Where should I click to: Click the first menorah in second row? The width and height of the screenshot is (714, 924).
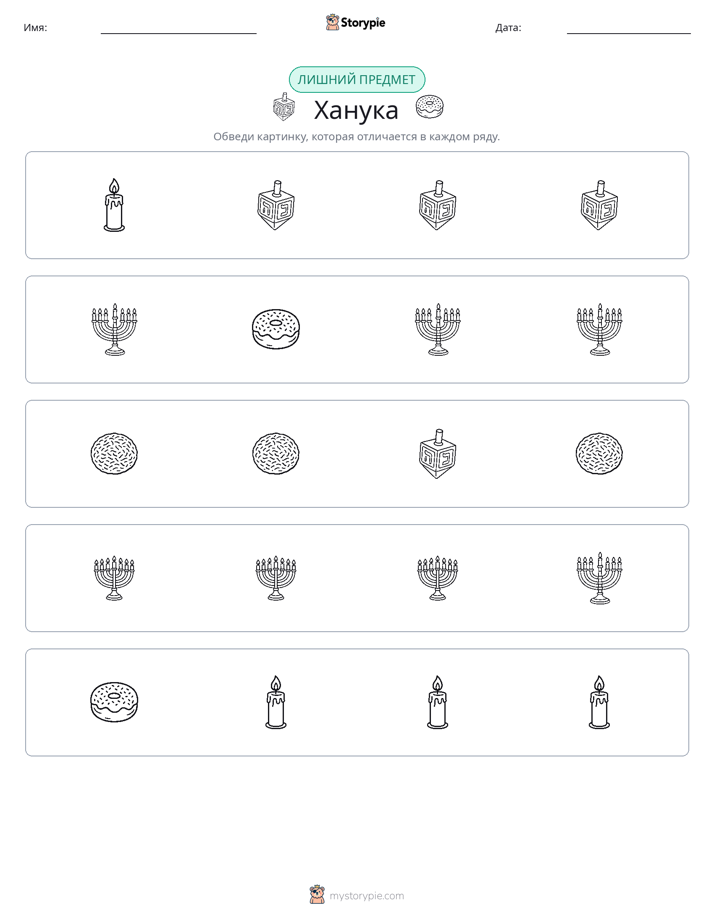point(114,329)
